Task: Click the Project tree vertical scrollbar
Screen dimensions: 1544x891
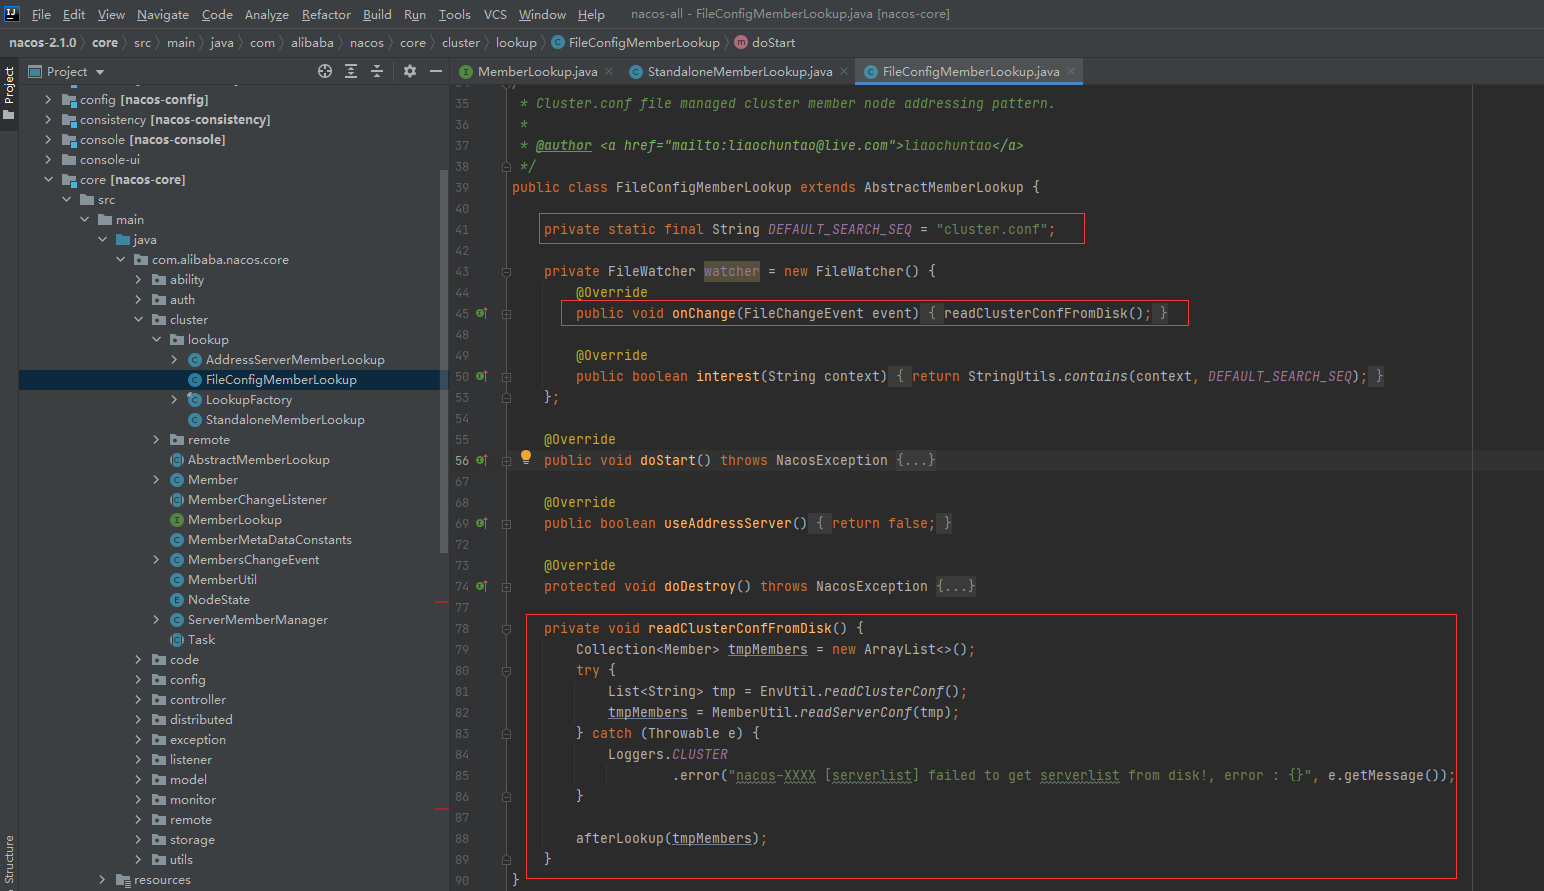Action: 443,360
